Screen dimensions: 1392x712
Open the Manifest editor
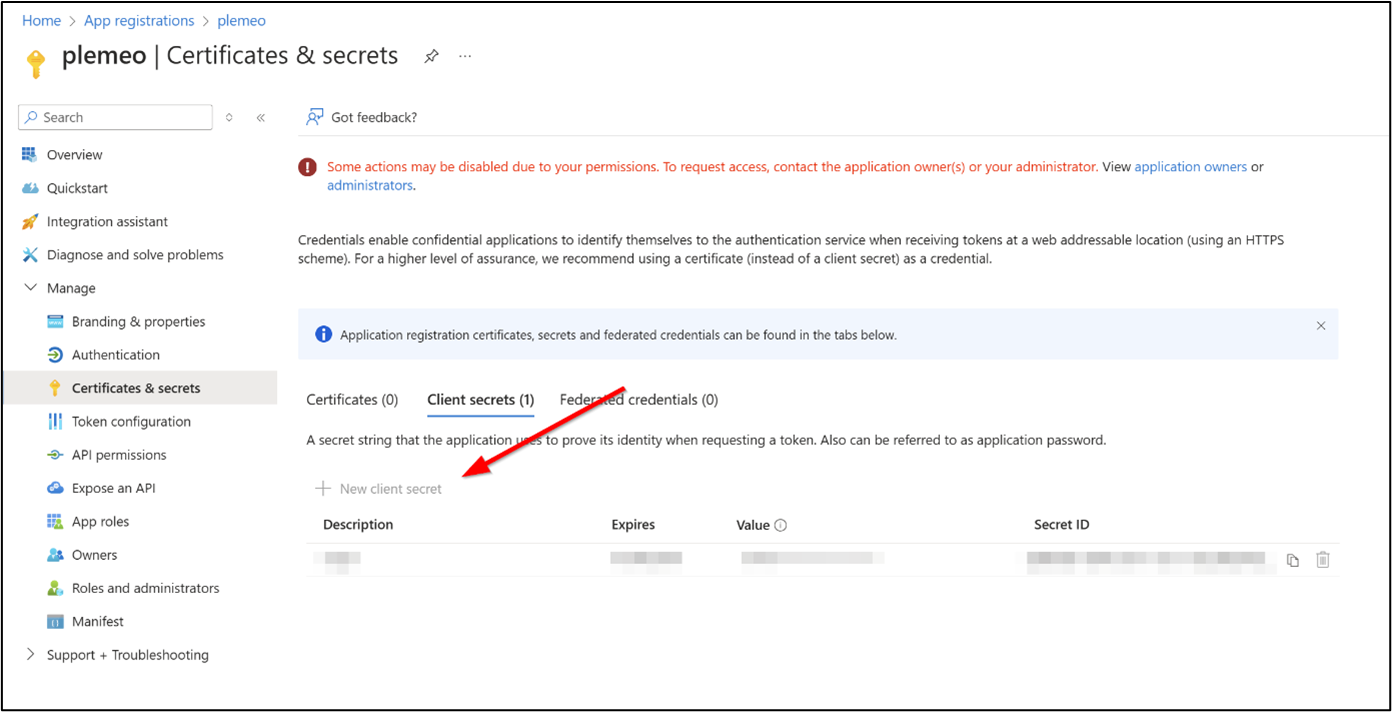(96, 621)
